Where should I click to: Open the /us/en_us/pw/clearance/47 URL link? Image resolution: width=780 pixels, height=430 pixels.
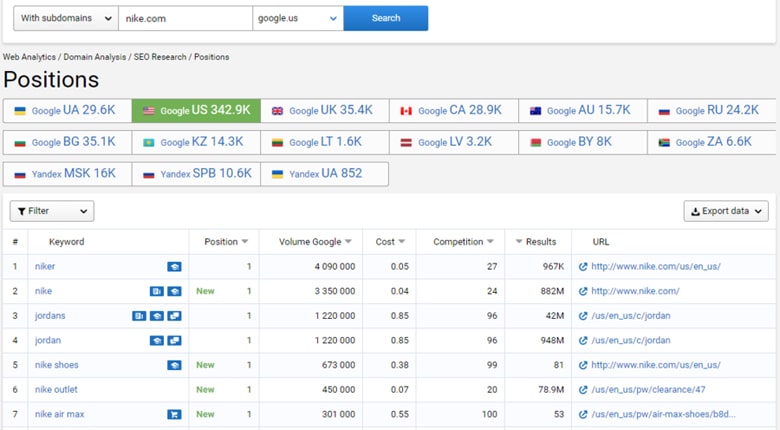(x=648, y=390)
